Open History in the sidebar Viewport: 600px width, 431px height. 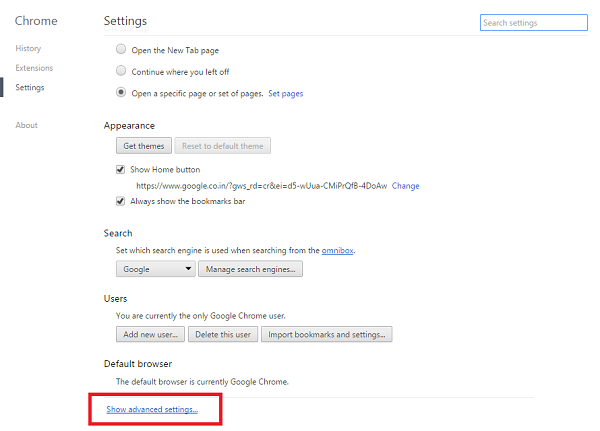(x=28, y=48)
